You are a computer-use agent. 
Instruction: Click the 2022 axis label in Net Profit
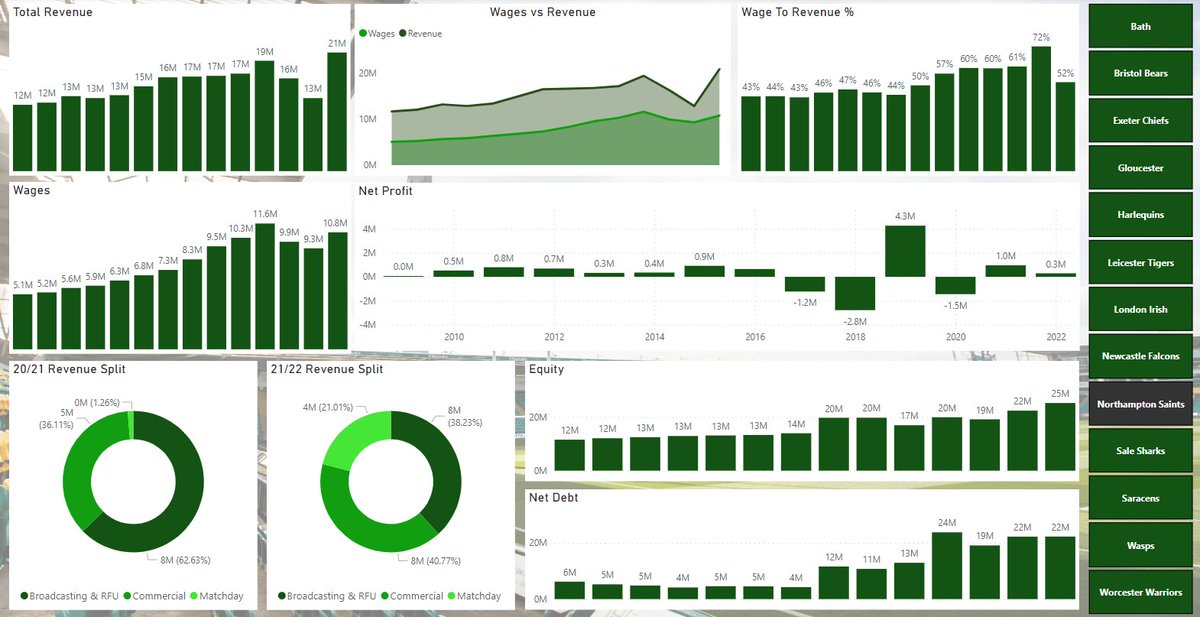(1056, 337)
